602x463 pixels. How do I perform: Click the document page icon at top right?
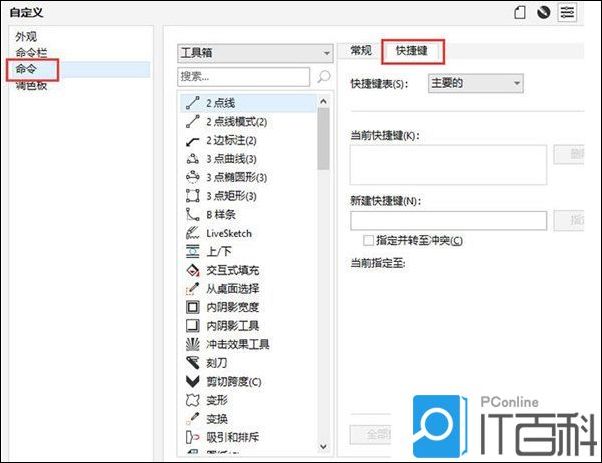(x=520, y=12)
